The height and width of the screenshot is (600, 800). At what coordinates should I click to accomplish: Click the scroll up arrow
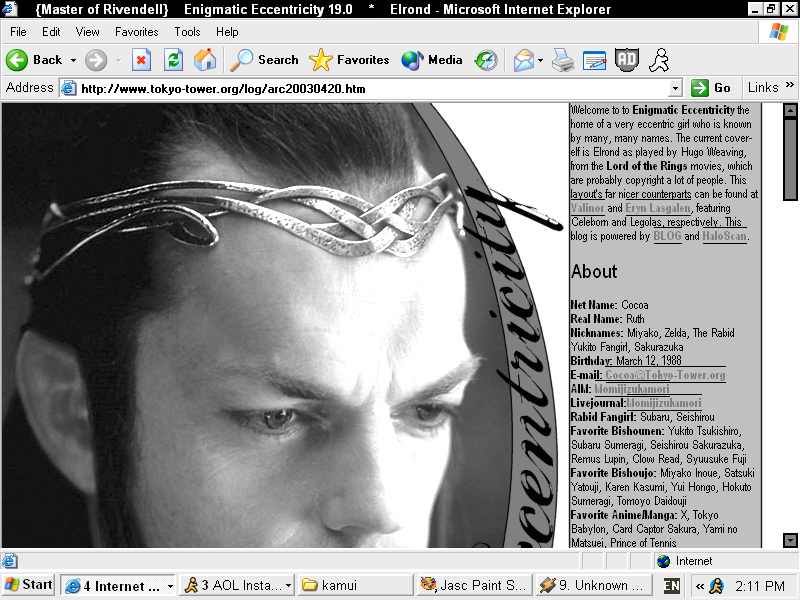click(790, 110)
